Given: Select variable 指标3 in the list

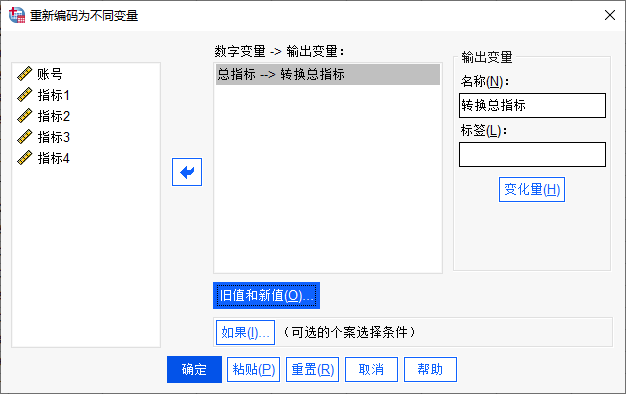Looking at the screenshot, I should 53,137.
